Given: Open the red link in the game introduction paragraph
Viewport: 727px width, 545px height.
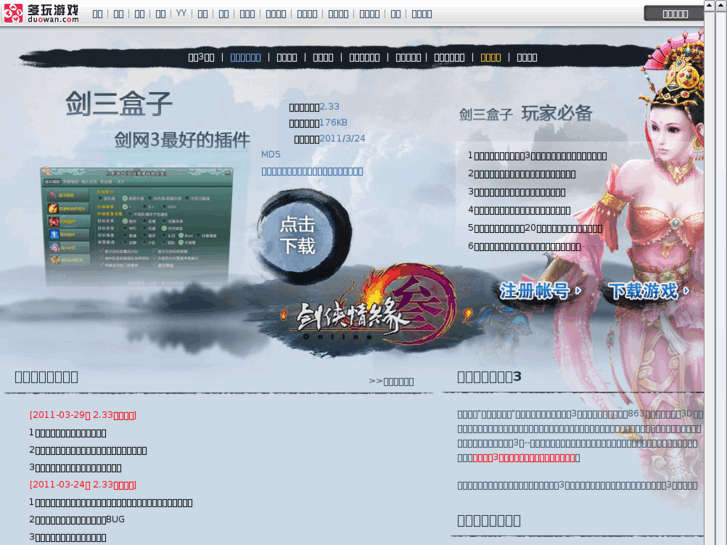Looking at the screenshot, I should click(524, 458).
